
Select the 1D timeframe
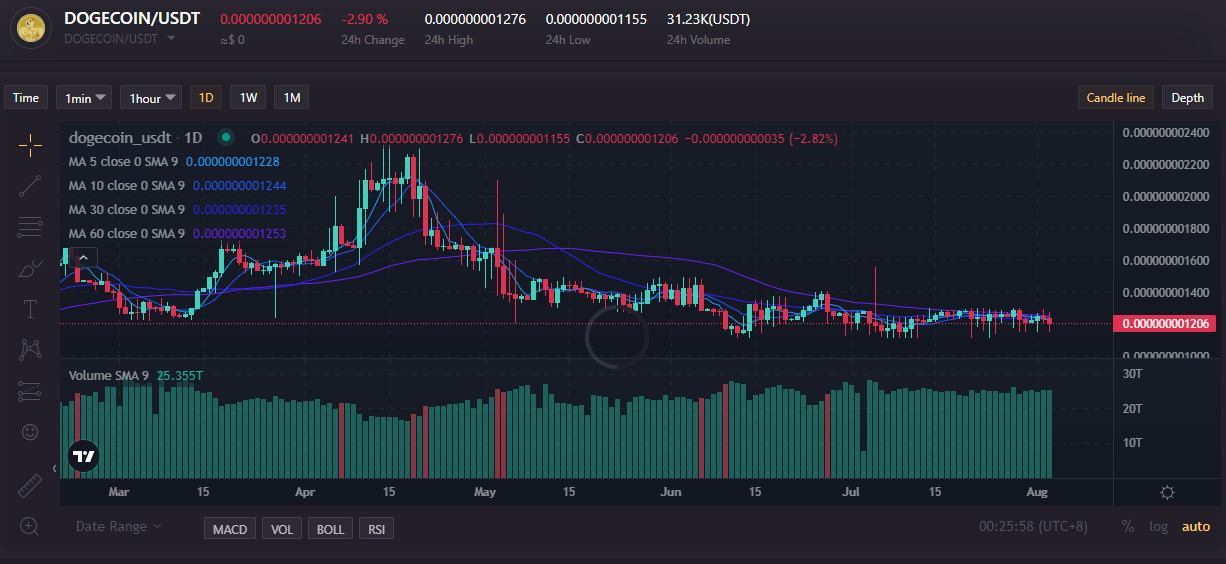click(x=206, y=97)
